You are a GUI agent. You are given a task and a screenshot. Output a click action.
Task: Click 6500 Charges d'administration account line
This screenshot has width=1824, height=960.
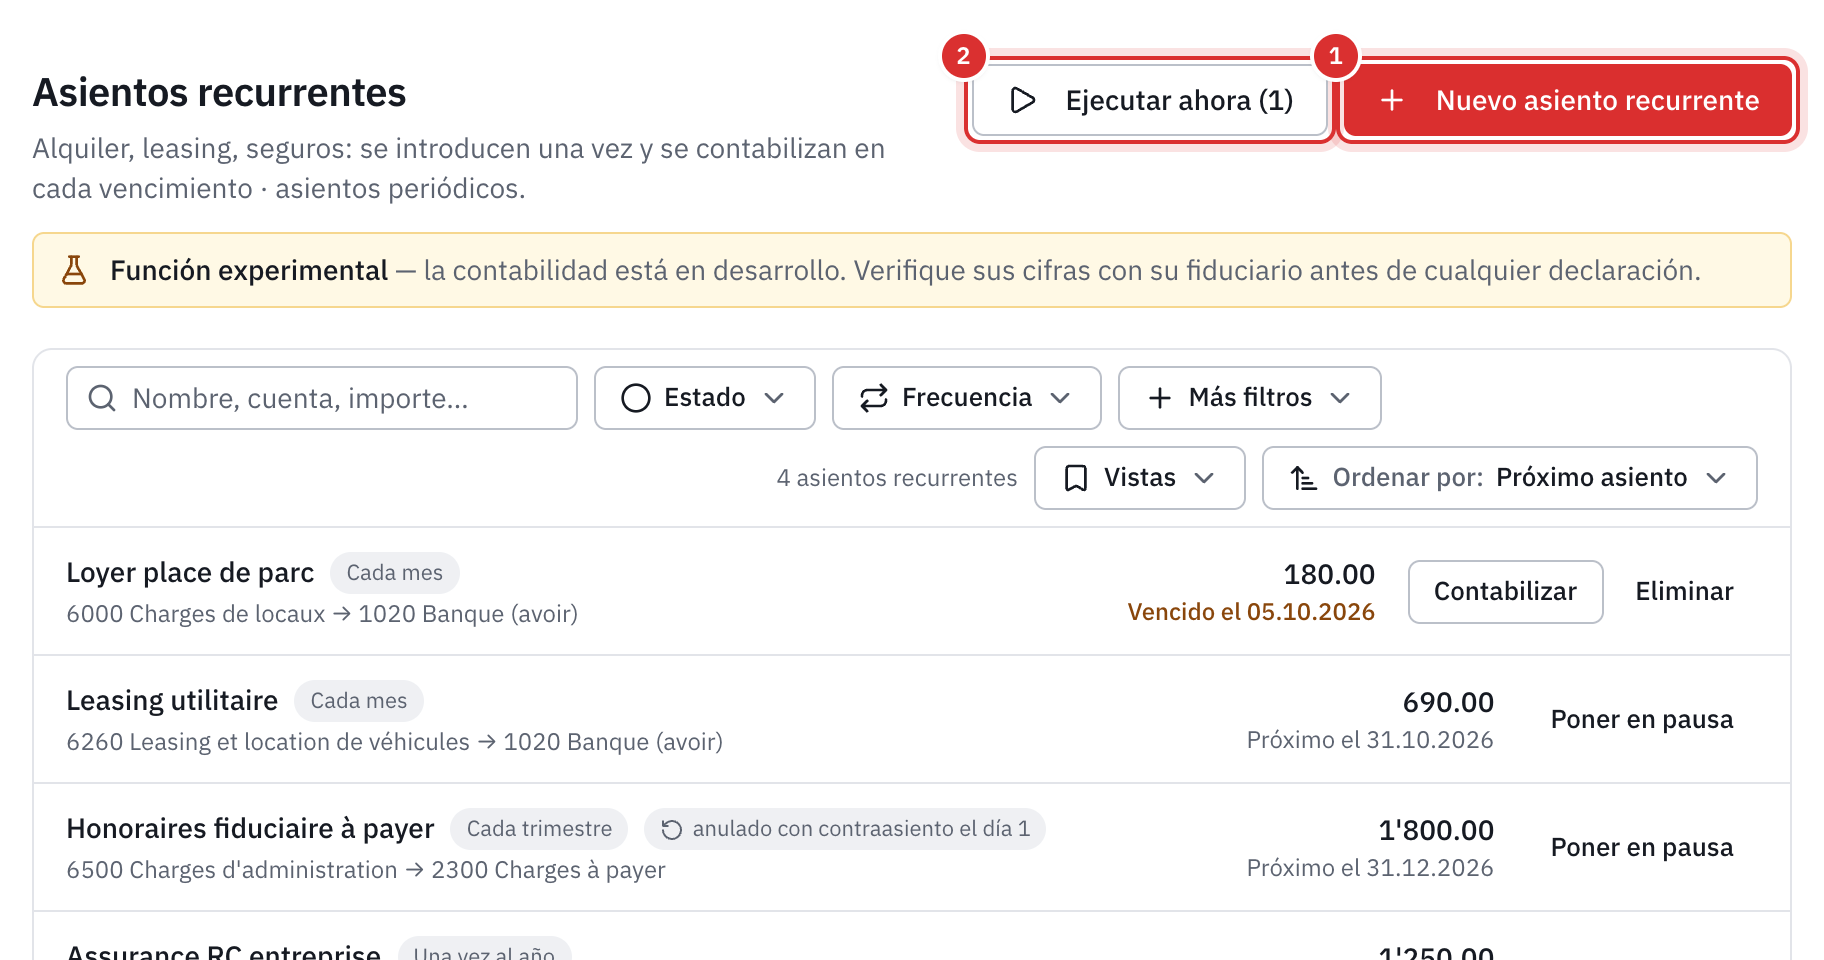click(x=366, y=870)
